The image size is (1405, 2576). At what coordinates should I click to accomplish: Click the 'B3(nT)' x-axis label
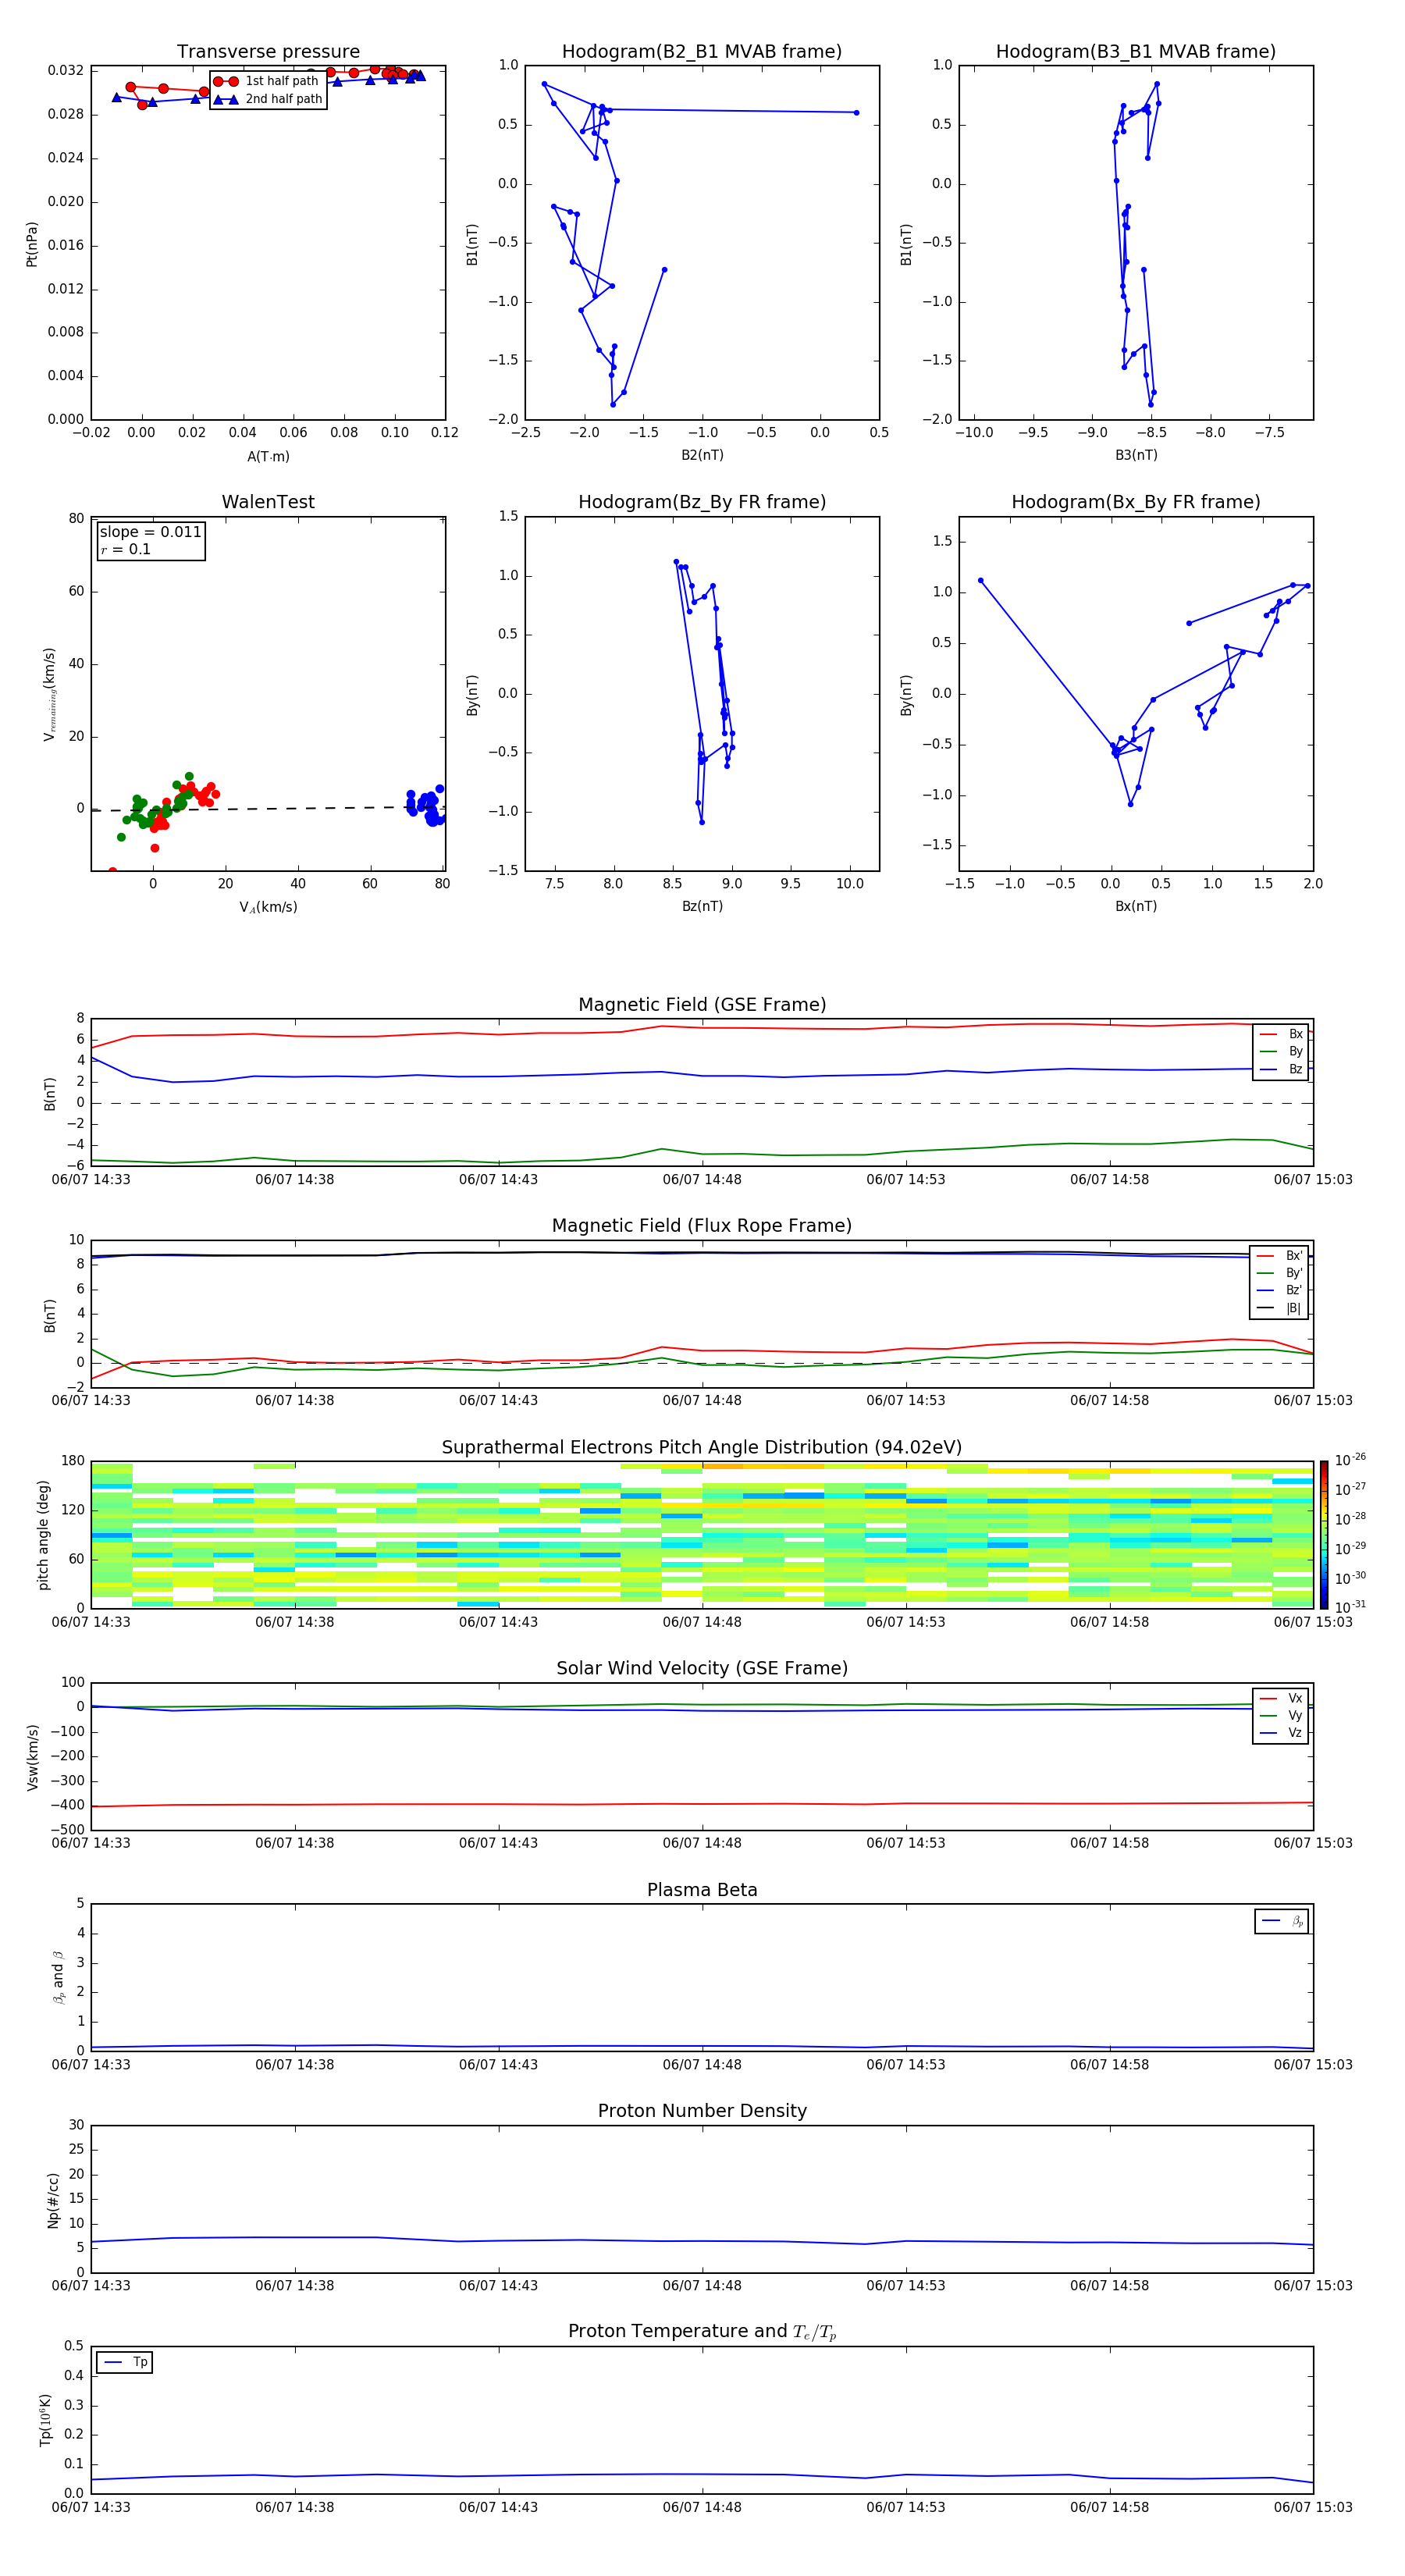(x=1136, y=455)
